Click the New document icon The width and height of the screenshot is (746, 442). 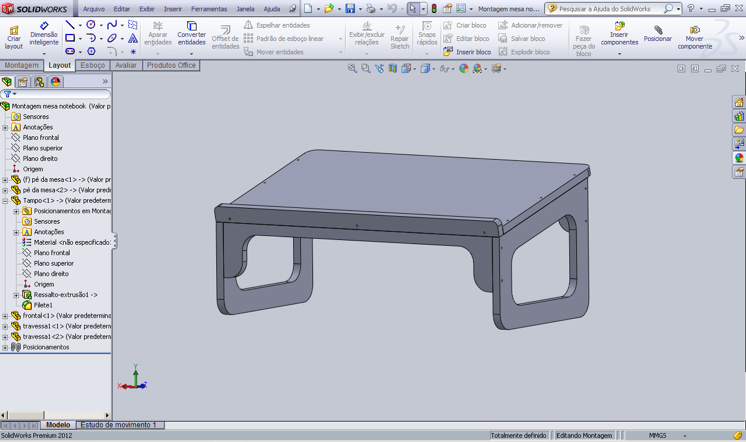click(x=308, y=9)
